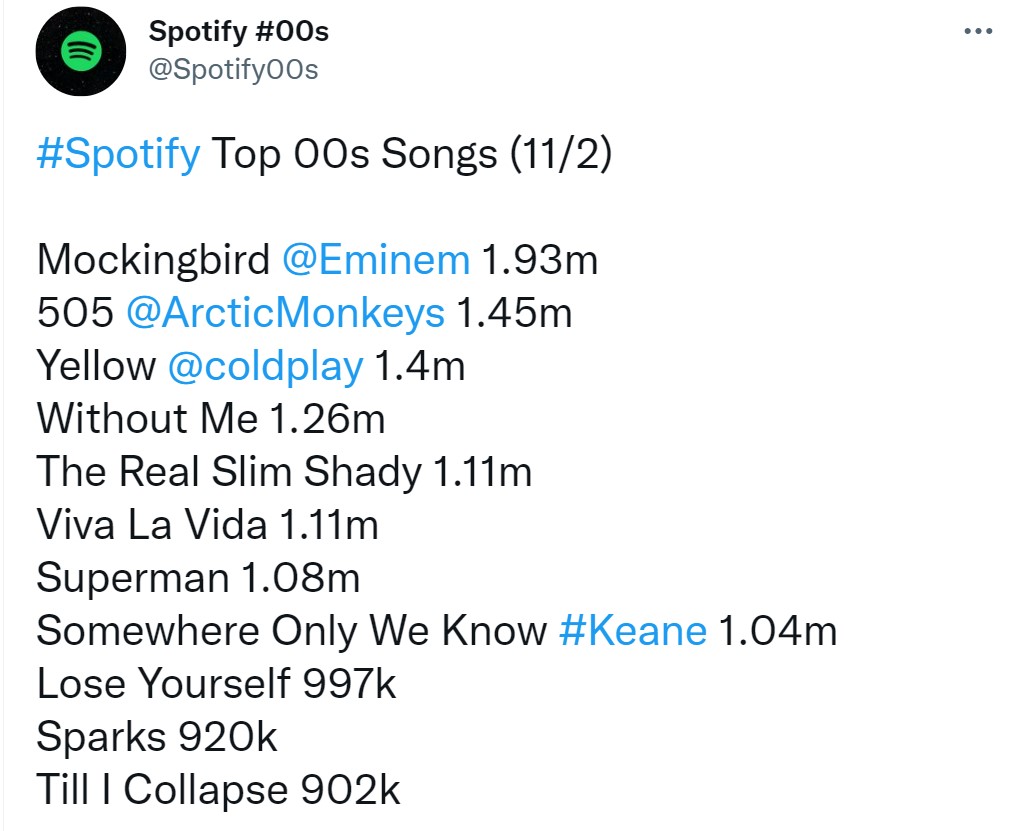Image resolution: width=1018 pixels, height=831 pixels.
Task: Select the "Till I Collapse 902k" line
Action: [218, 790]
